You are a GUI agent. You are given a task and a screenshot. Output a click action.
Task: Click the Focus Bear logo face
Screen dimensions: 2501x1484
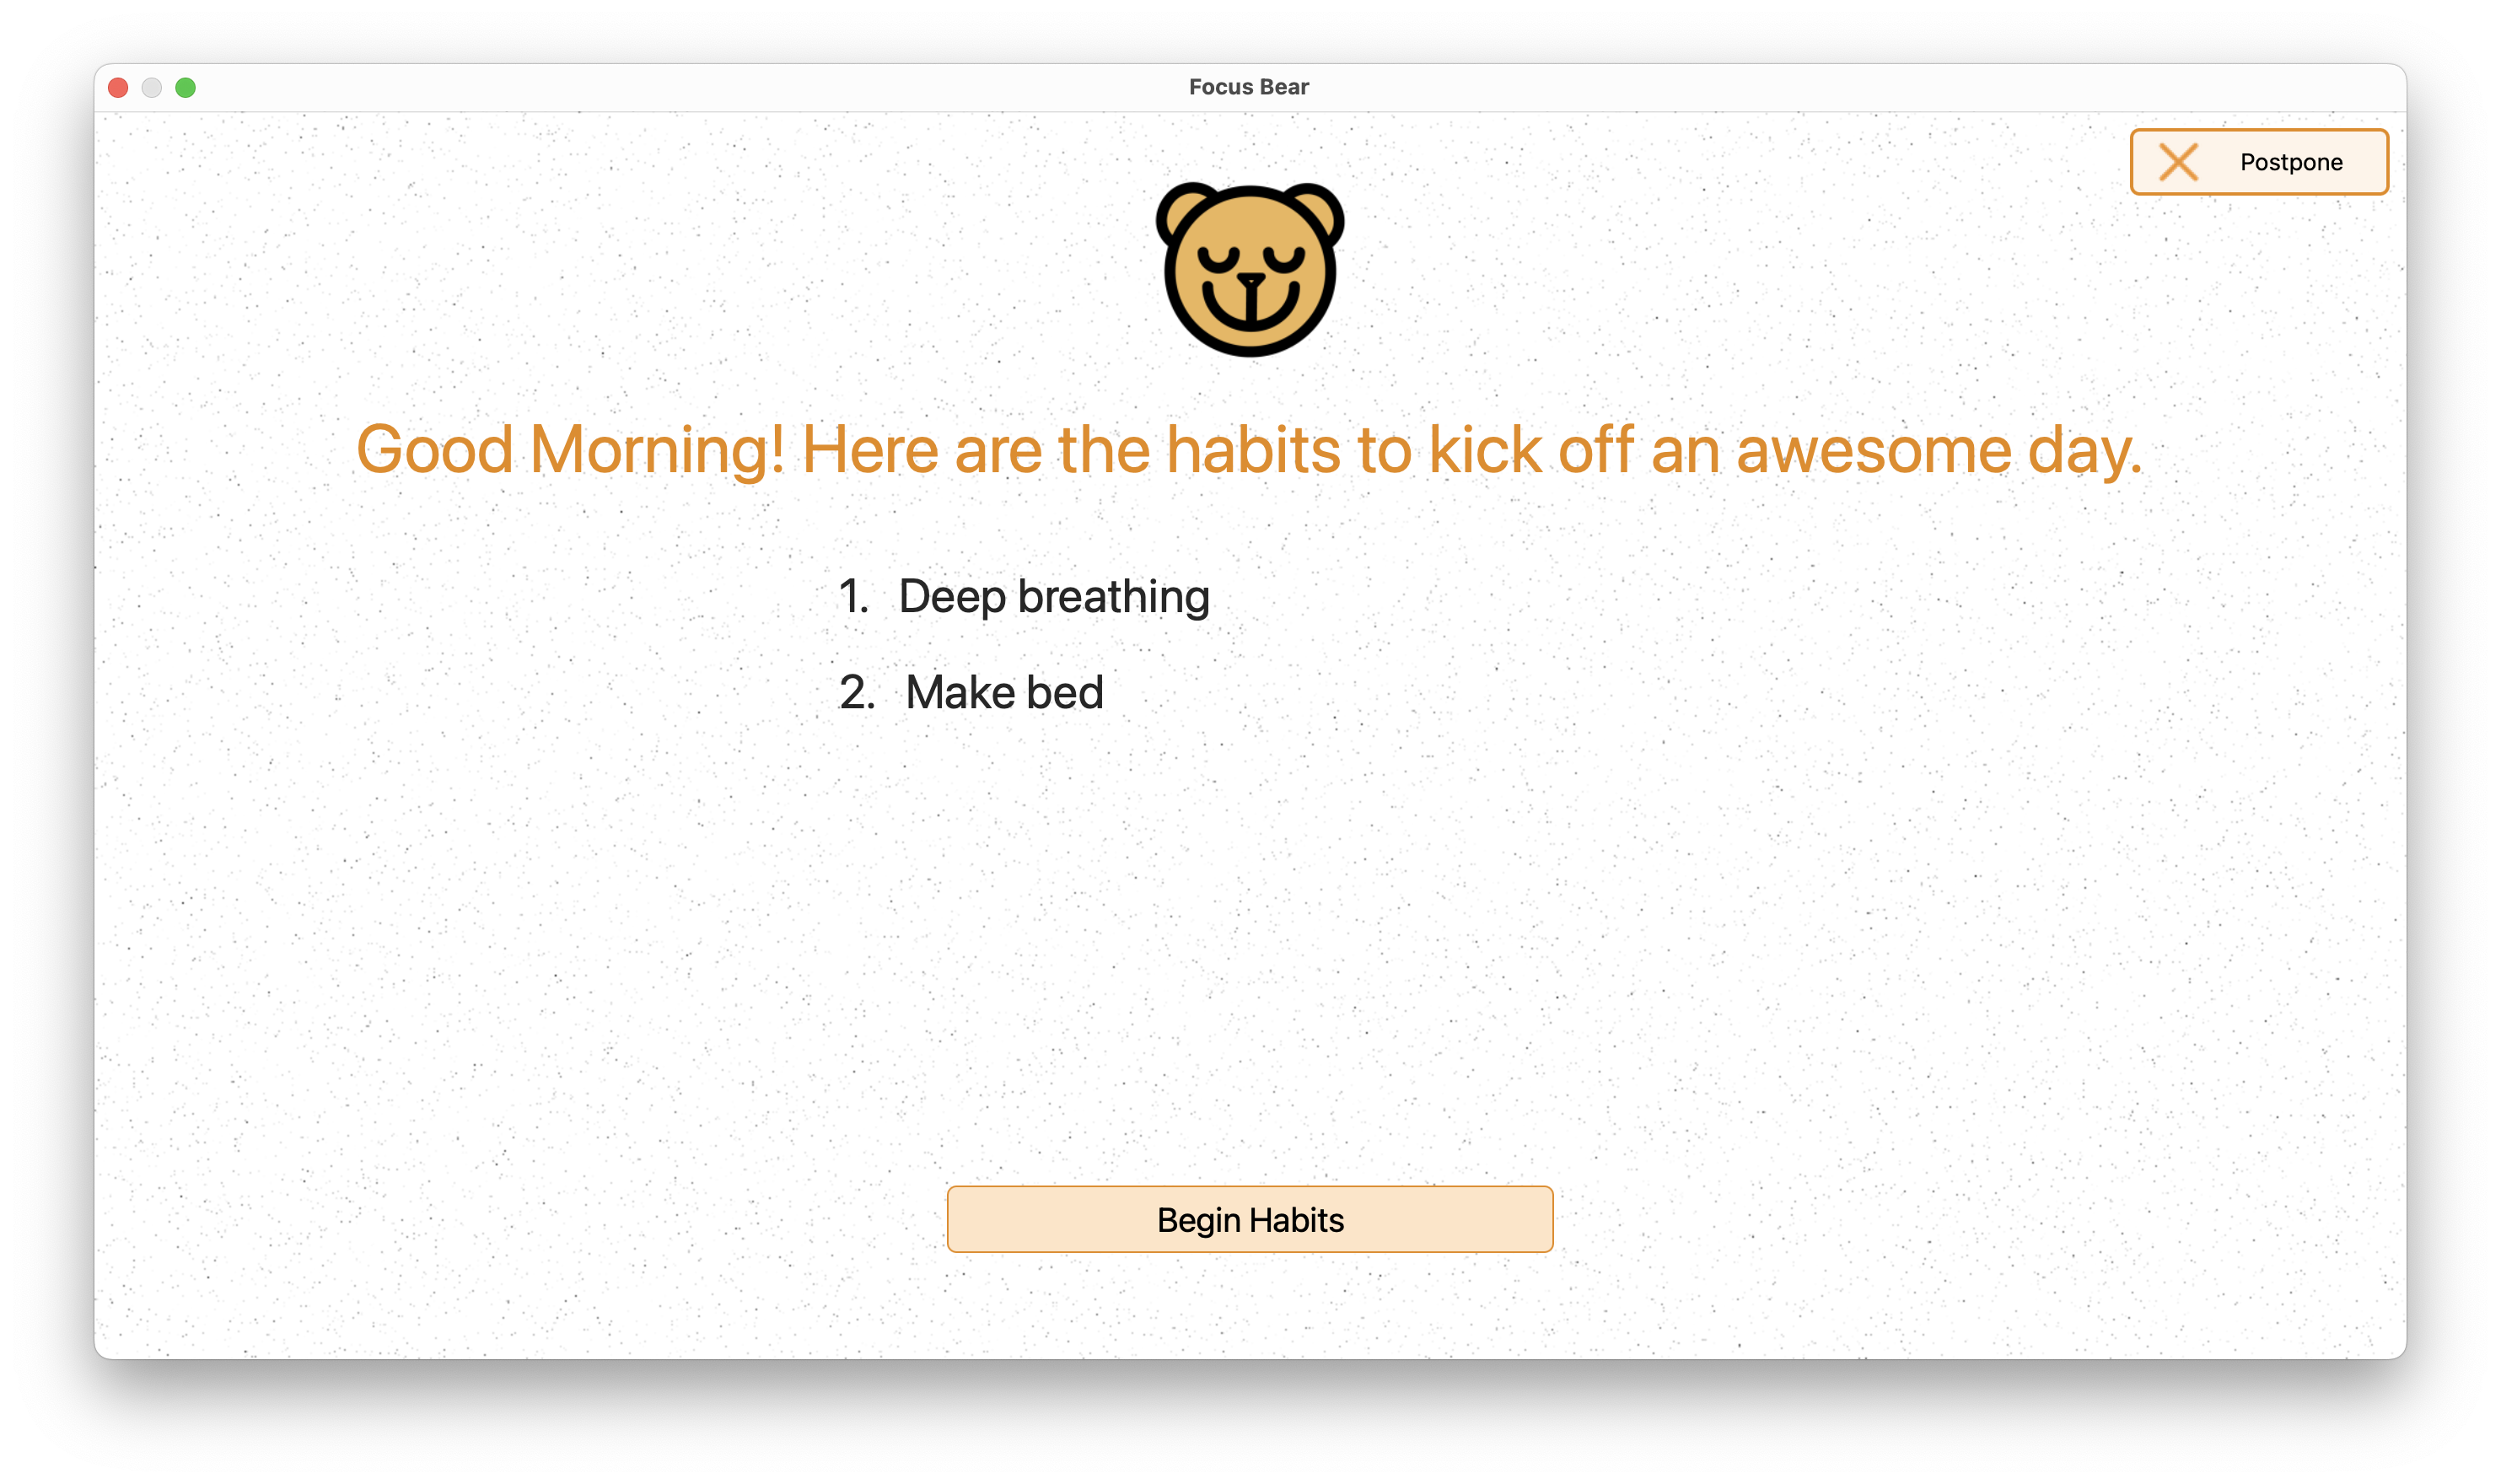click(x=1249, y=269)
